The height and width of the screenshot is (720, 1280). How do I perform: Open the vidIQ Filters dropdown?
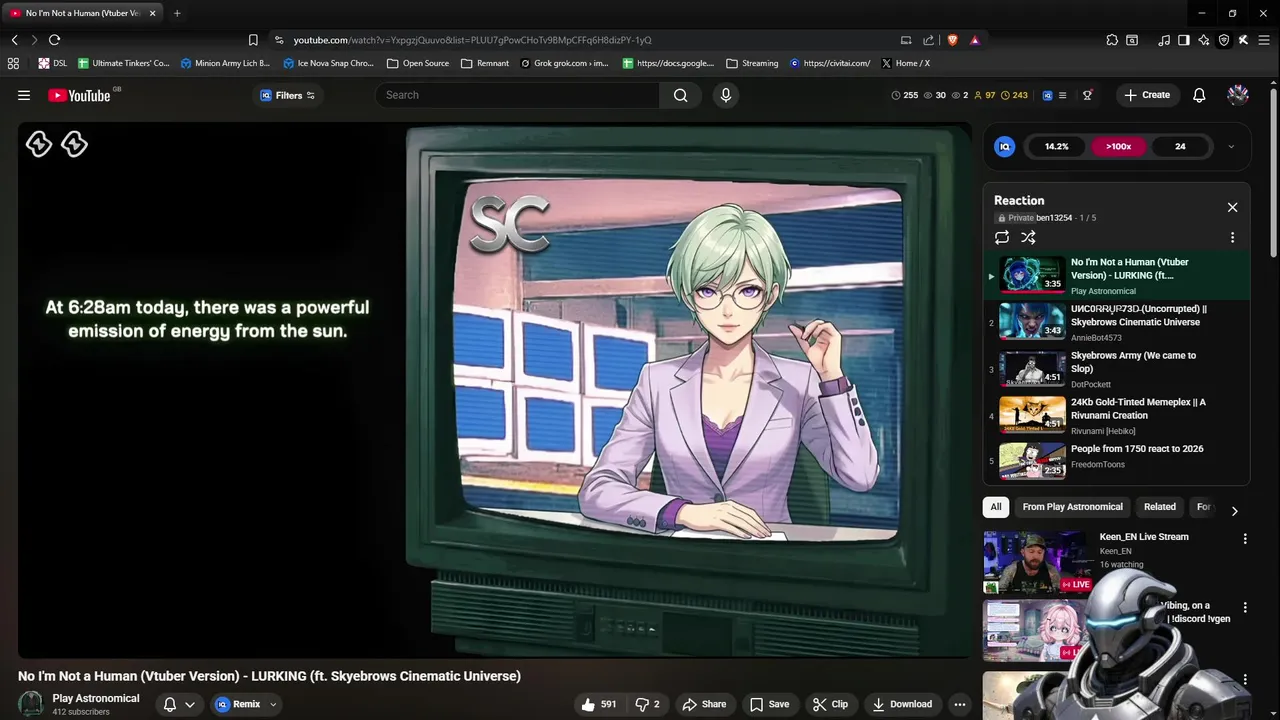288,95
